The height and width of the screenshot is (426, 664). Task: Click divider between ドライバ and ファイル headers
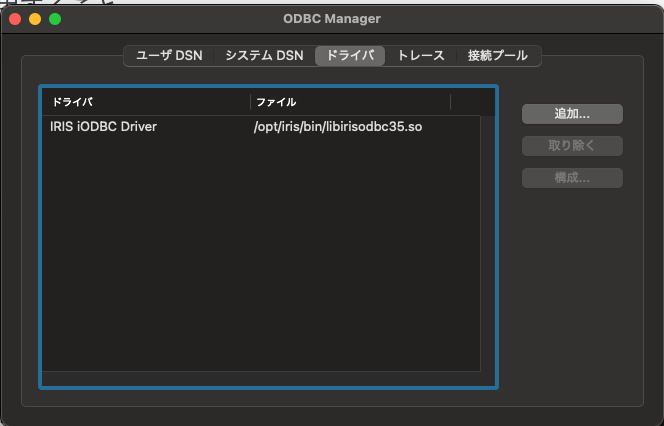point(250,102)
